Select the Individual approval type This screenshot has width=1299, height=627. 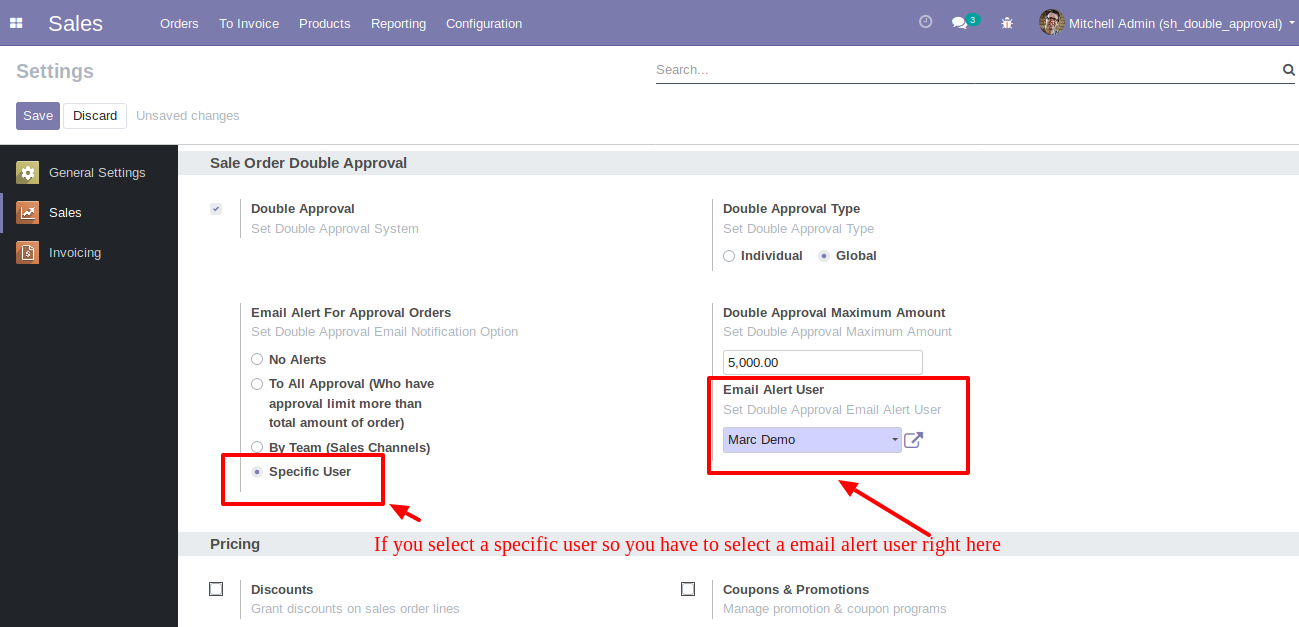click(x=729, y=256)
